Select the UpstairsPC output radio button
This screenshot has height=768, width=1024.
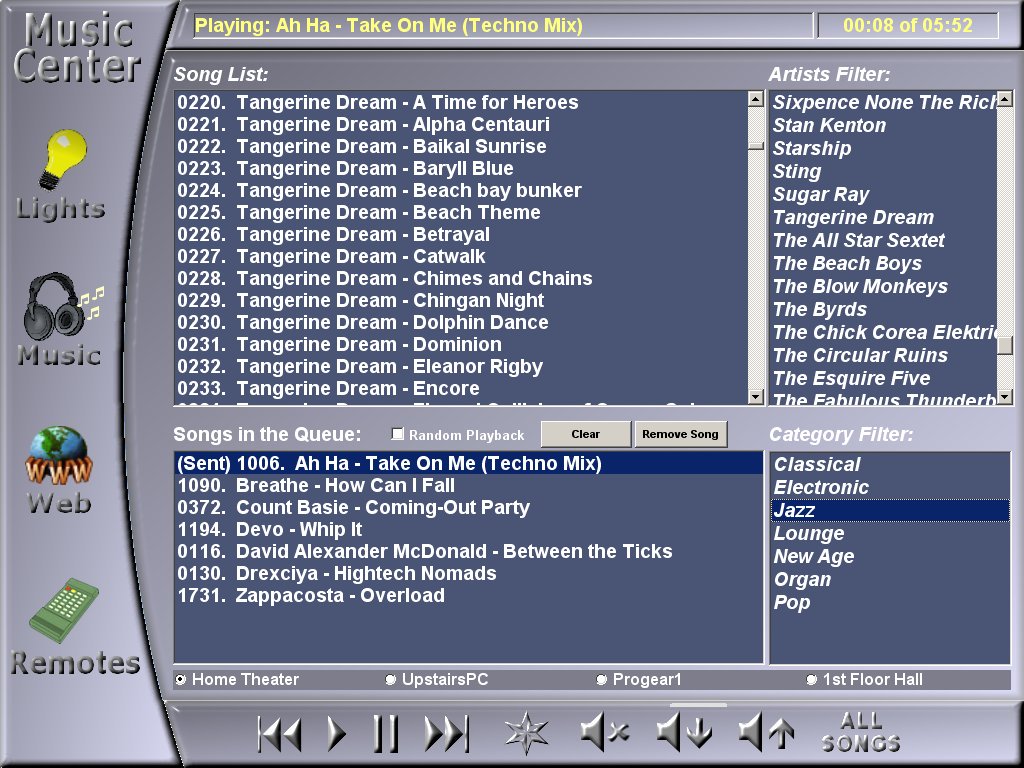391,680
